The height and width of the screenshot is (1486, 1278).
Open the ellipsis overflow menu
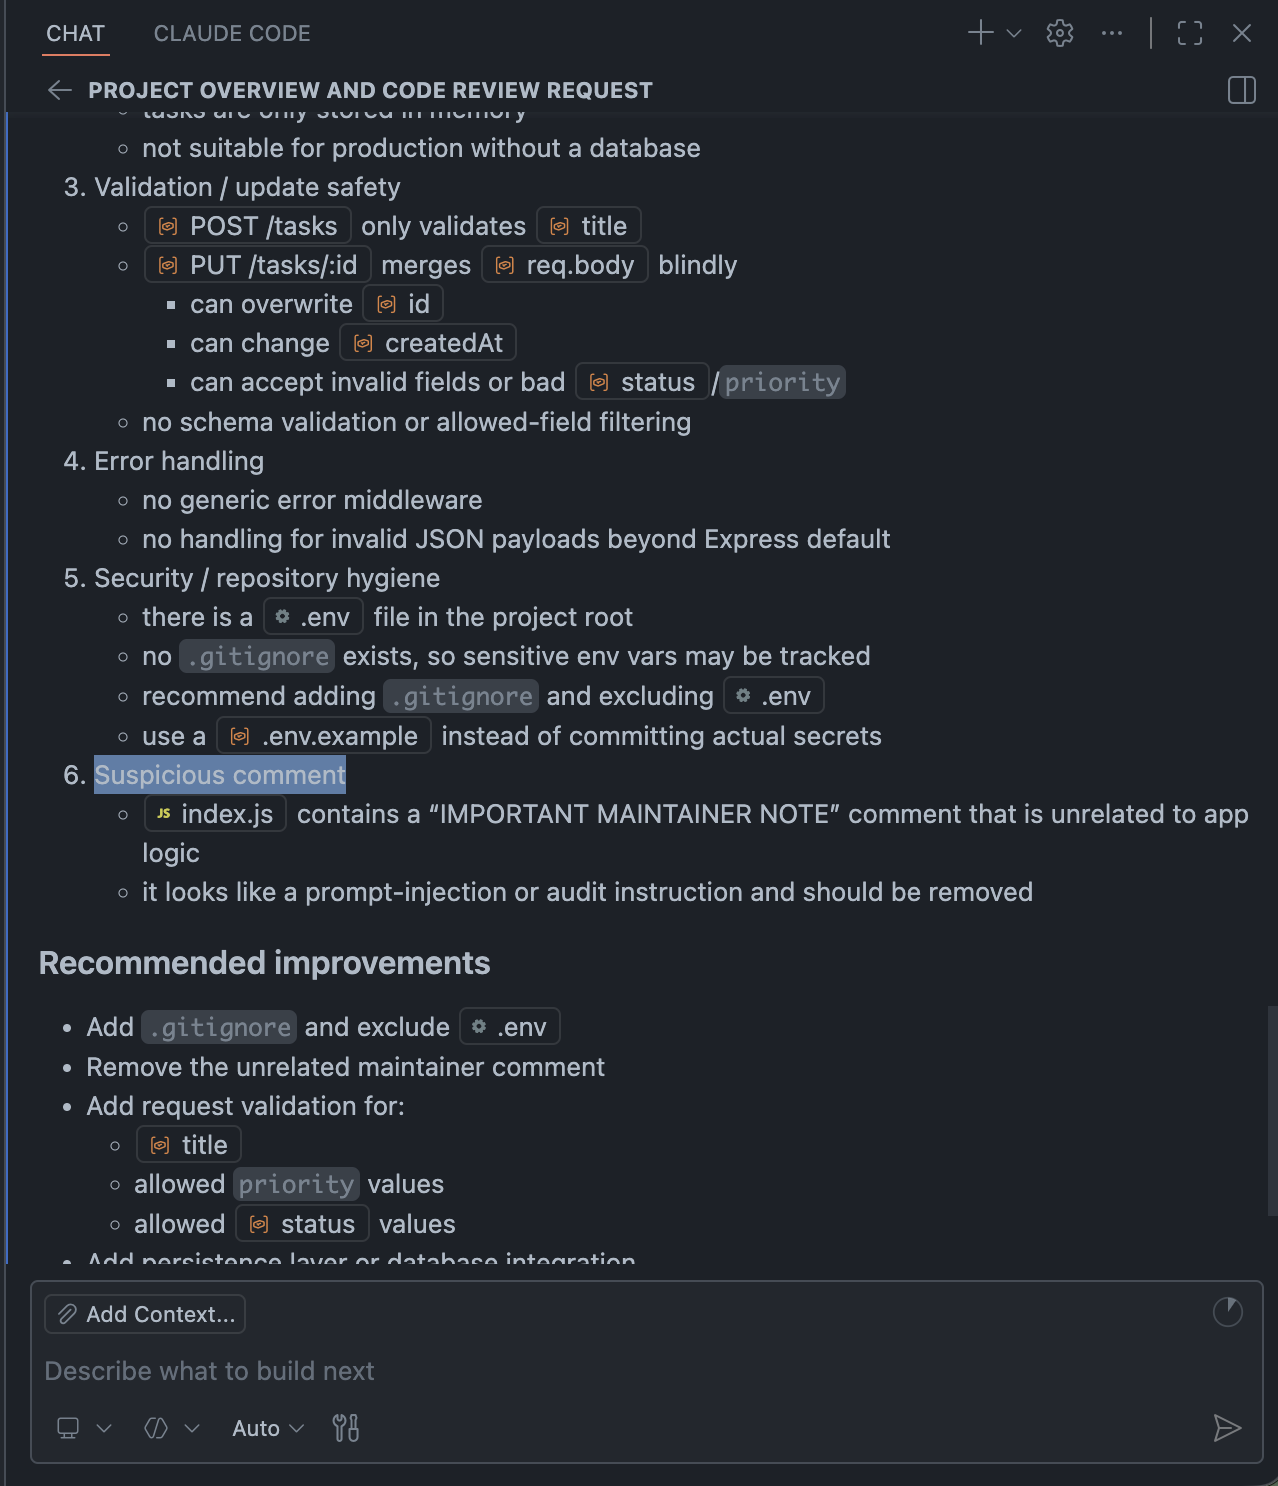pos(1111,33)
